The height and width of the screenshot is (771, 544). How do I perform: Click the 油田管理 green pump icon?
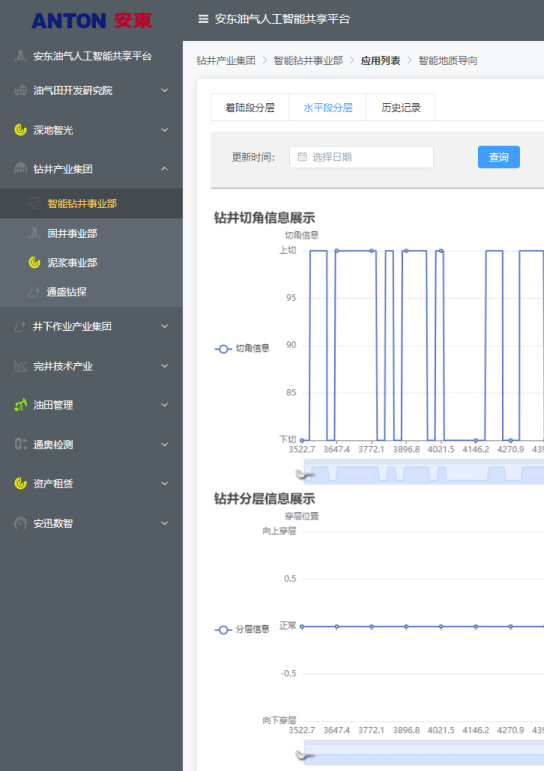point(20,405)
